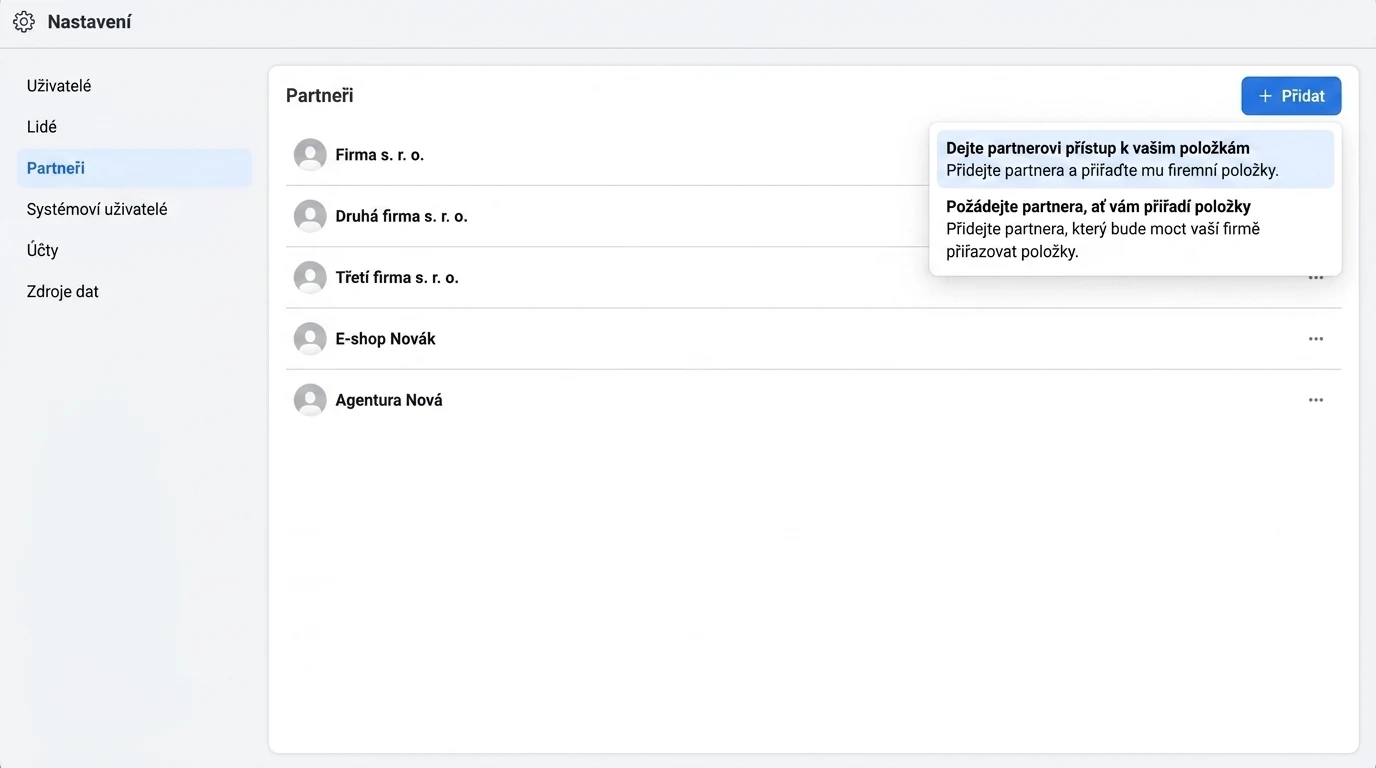Screen dimensions: 1376x768
Task: Click the blue Přidat button
Action: click(x=1291, y=96)
